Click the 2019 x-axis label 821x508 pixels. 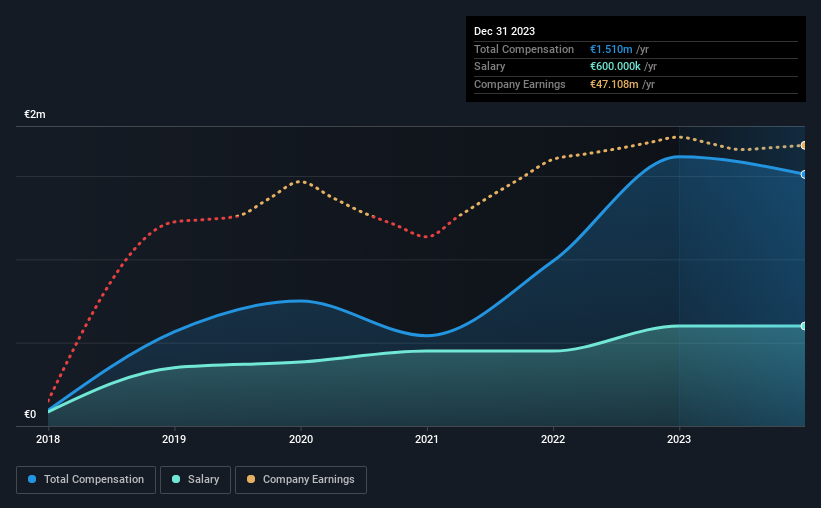[174, 439]
